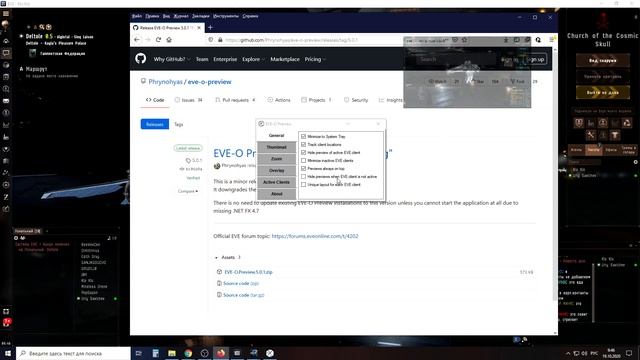Expand the Why GitHub? dropdown
This screenshot has height=360, width=640.
pyautogui.click(x=171, y=59)
